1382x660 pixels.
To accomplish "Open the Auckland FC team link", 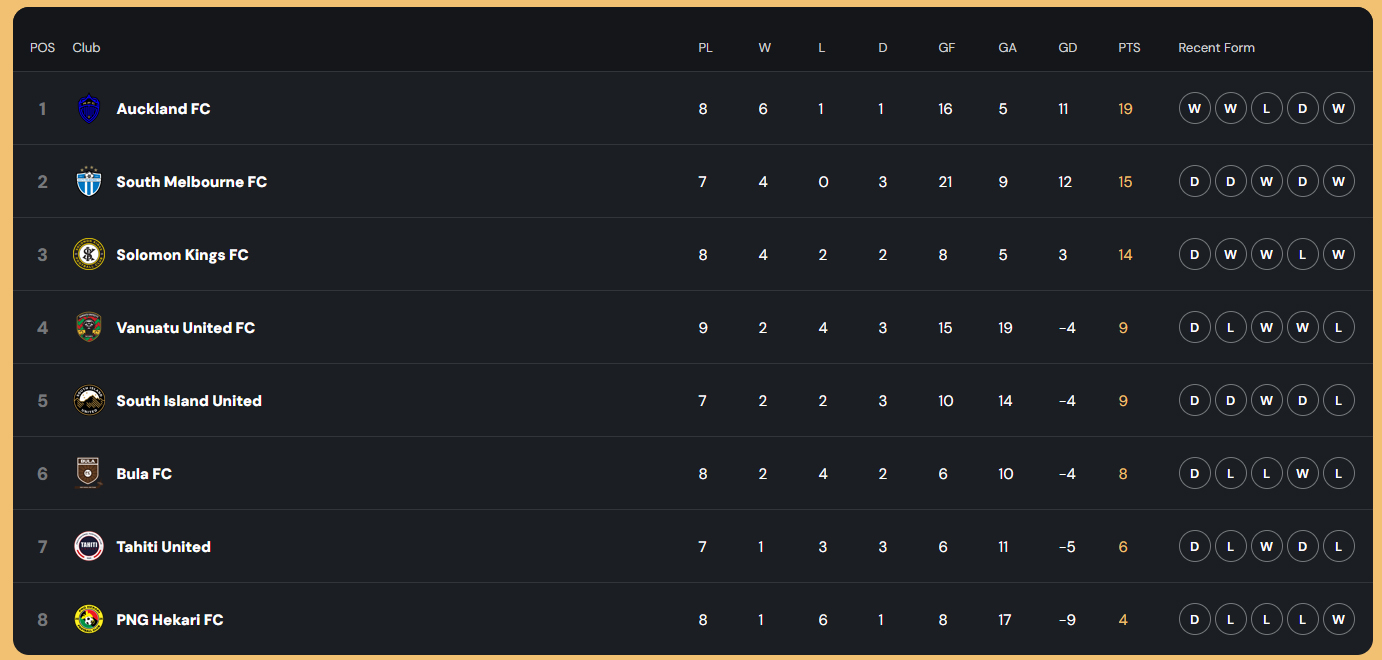I will point(163,109).
